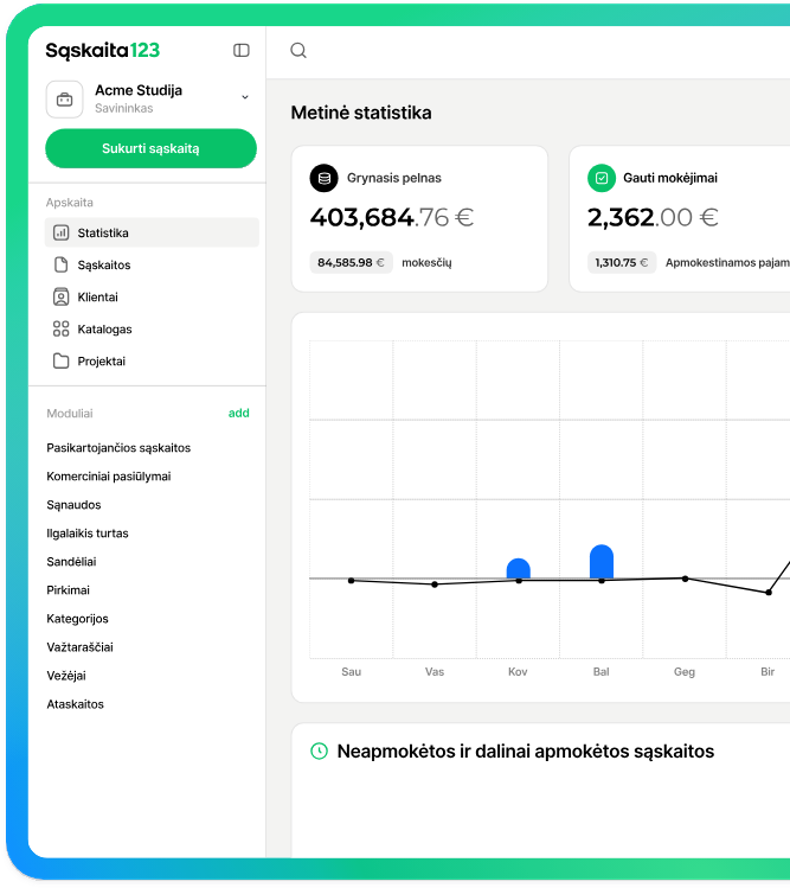Expand the Acme Studija account dropdown
This screenshot has height=888, width=790.
(x=245, y=97)
